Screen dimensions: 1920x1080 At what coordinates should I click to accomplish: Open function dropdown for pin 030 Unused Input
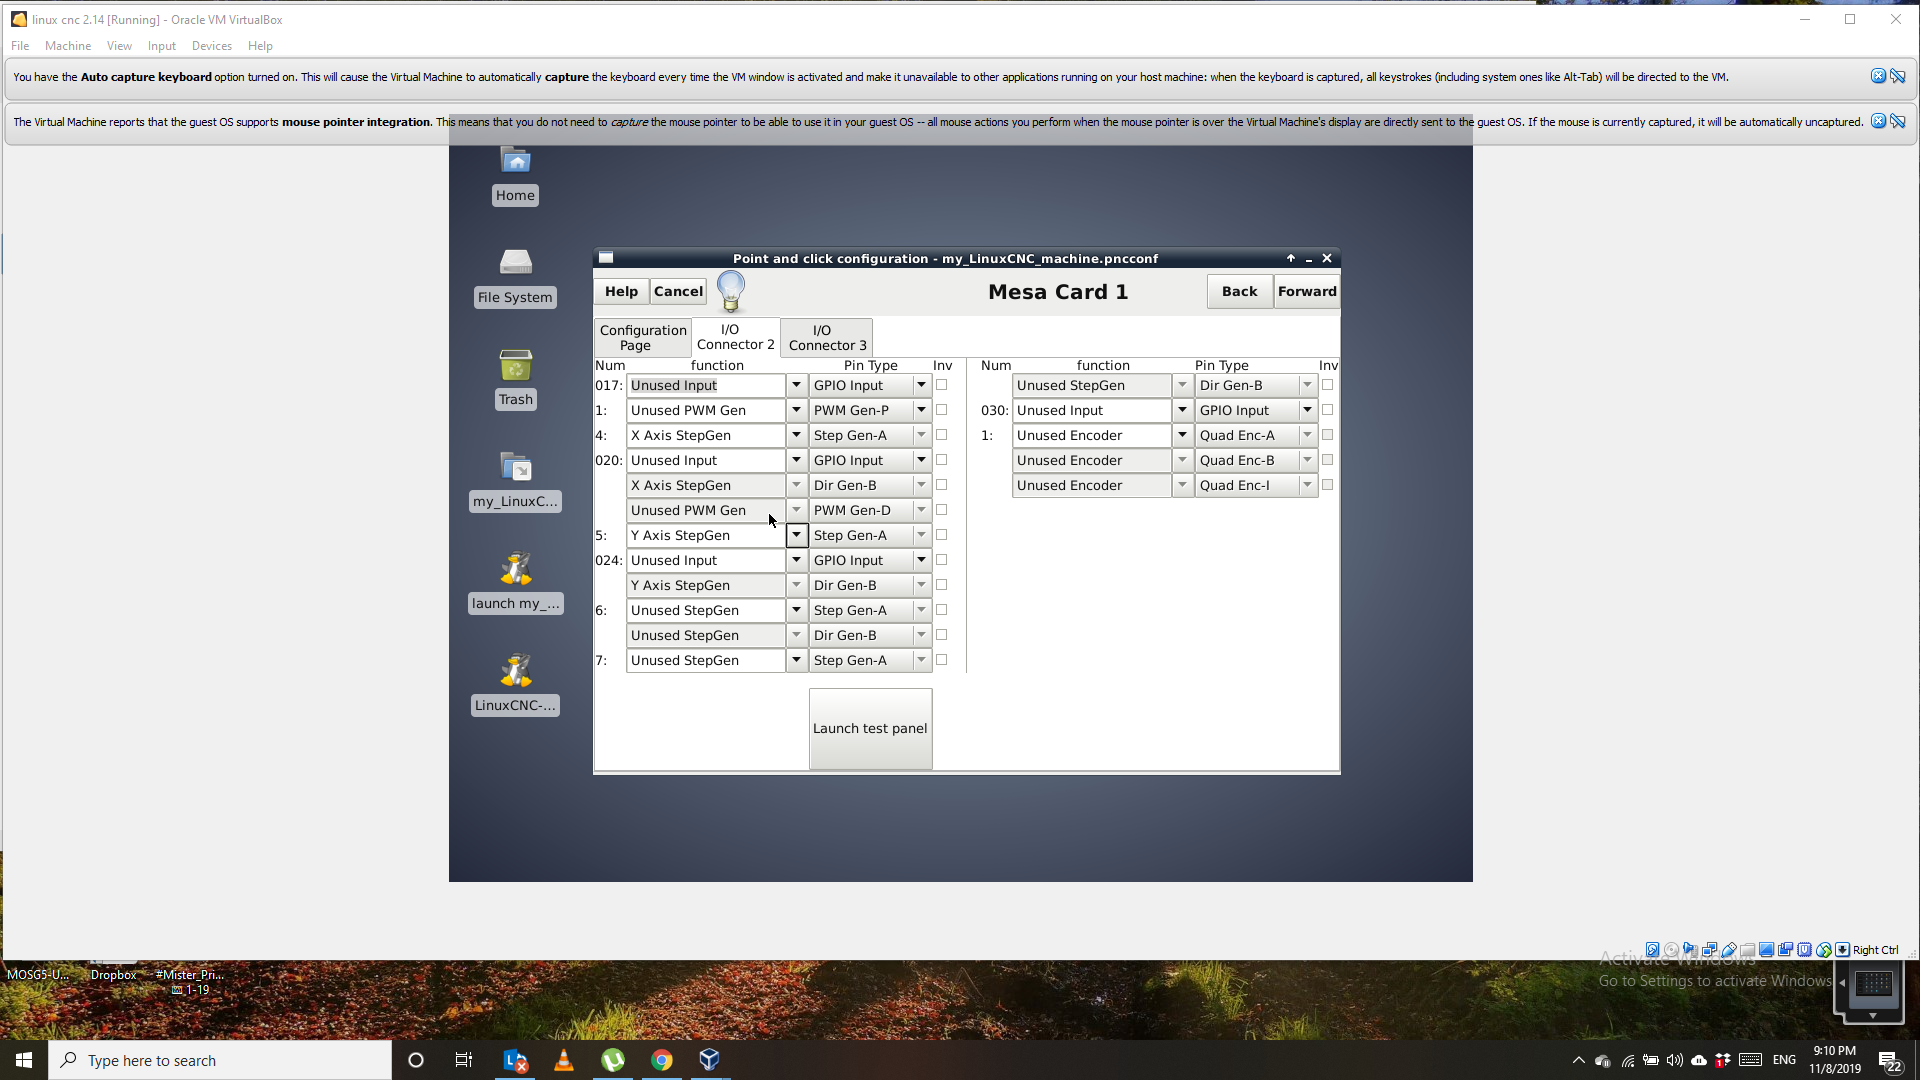[1182, 410]
